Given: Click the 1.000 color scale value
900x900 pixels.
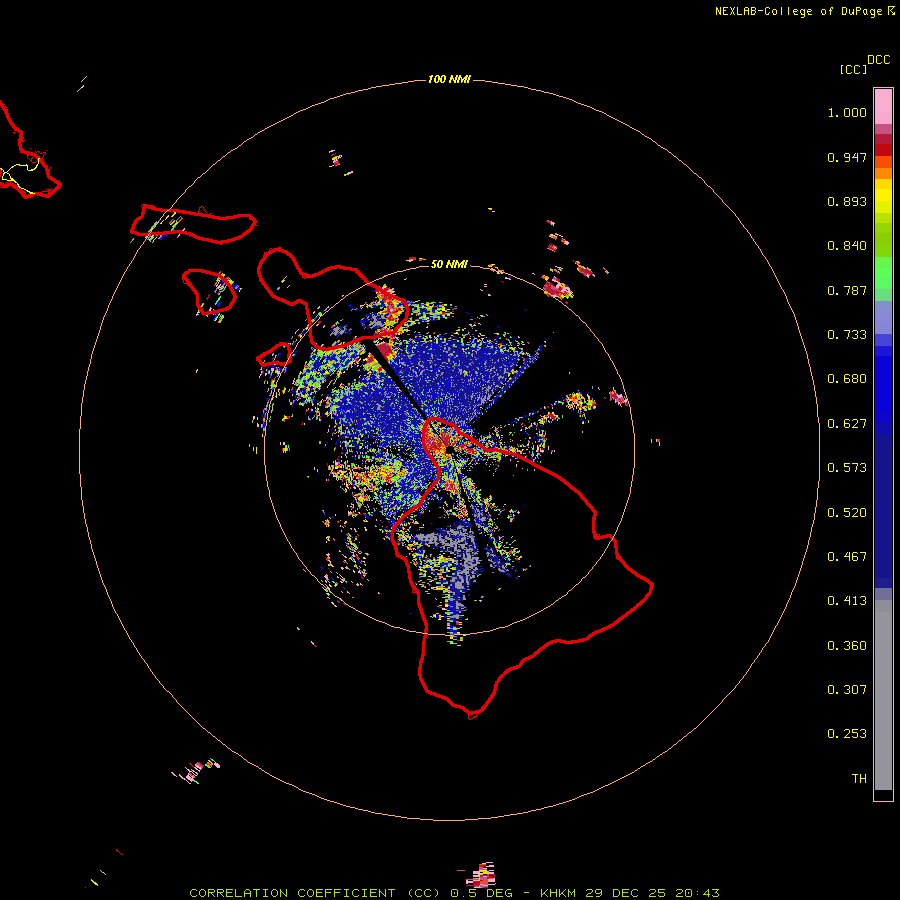Looking at the screenshot, I should pyautogui.click(x=847, y=112).
